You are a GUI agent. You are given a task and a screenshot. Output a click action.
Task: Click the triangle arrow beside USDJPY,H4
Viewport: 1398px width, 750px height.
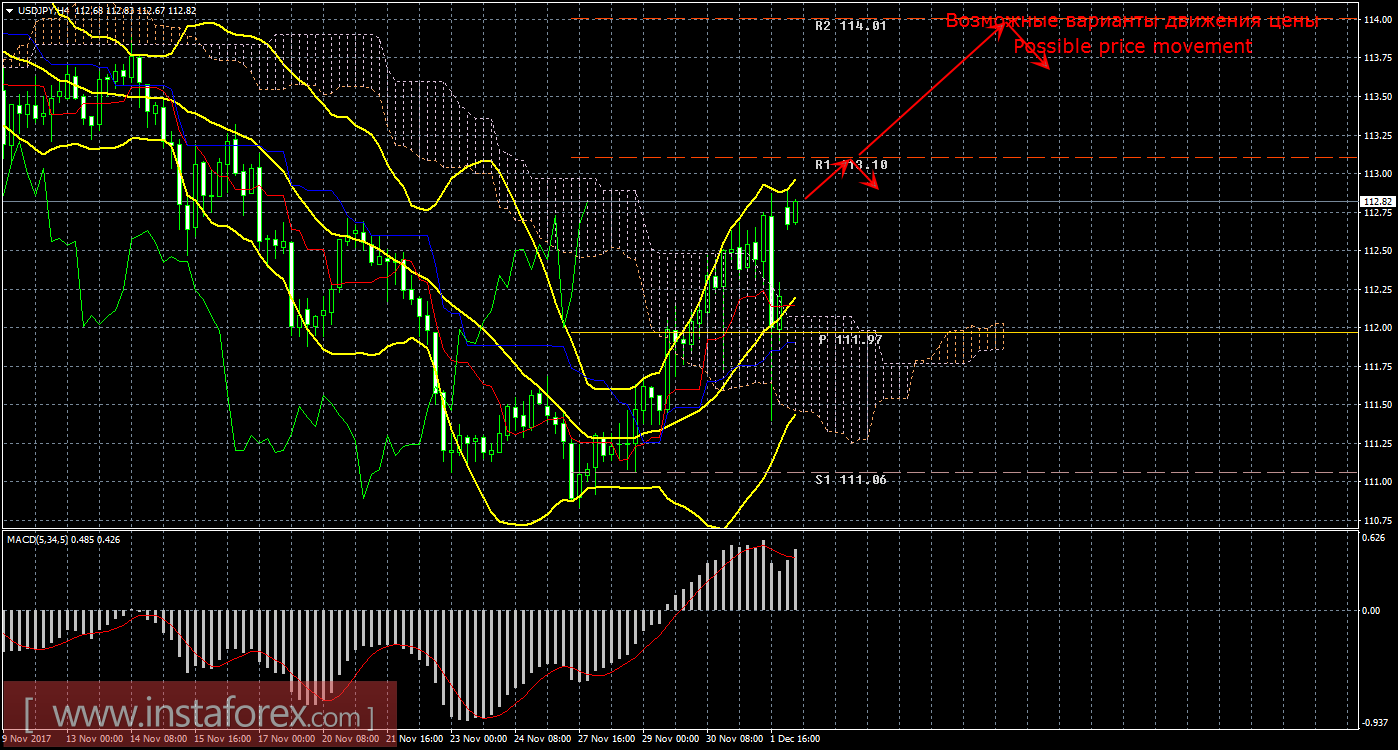click(9, 10)
